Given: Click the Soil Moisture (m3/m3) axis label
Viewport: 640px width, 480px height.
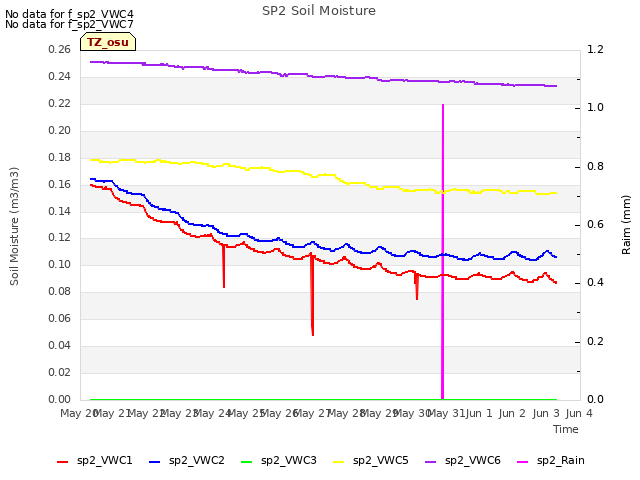Looking at the screenshot, I should (x=14, y=226).
